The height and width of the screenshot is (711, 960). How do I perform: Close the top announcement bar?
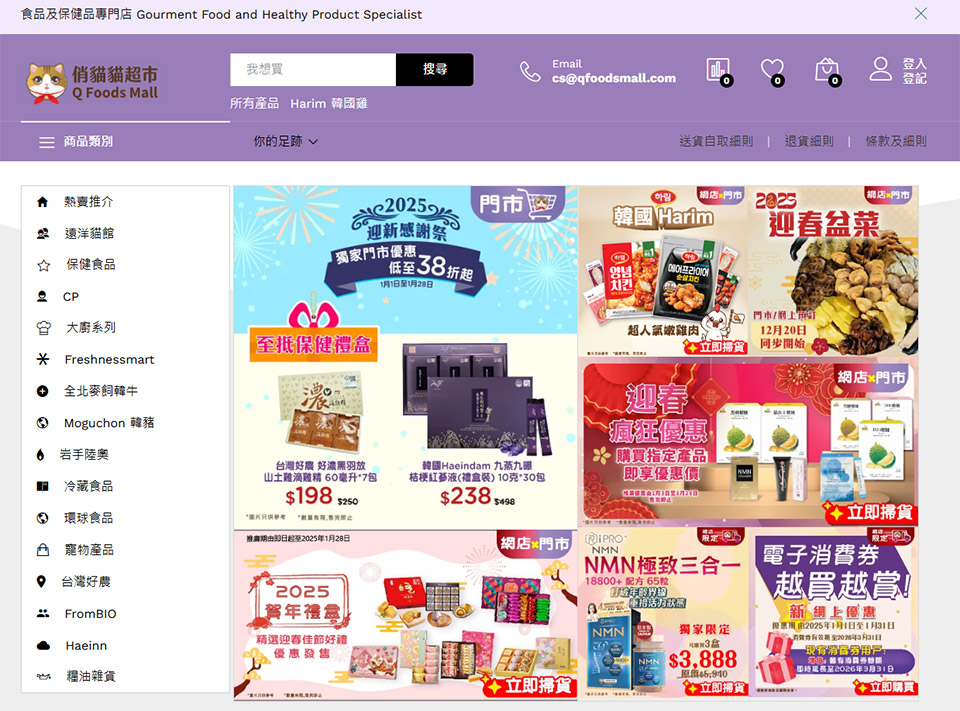coord(921,14)
